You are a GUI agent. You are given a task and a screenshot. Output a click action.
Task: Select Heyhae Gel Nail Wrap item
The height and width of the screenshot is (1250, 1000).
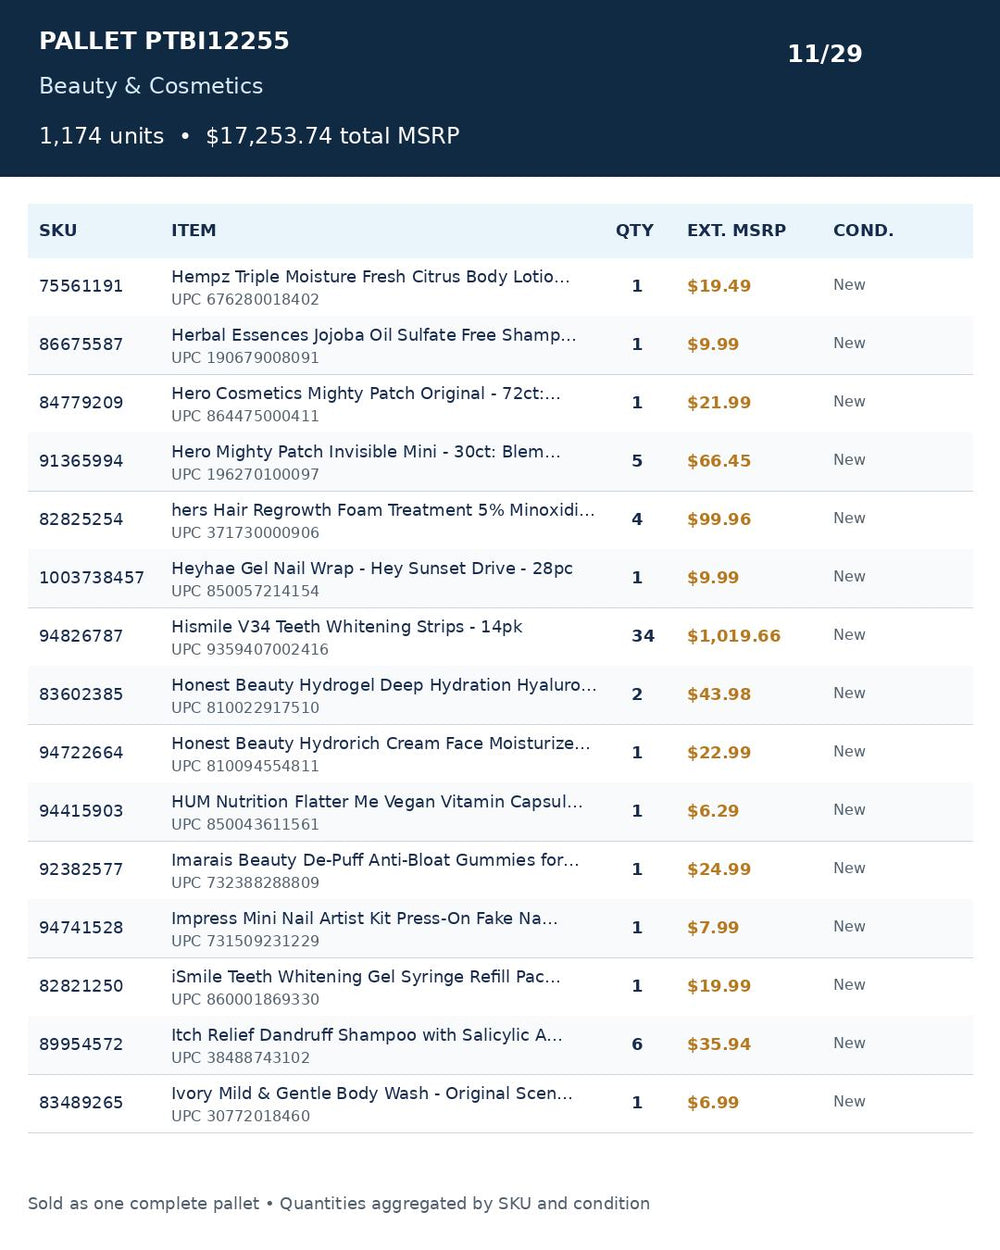point(372,569)
